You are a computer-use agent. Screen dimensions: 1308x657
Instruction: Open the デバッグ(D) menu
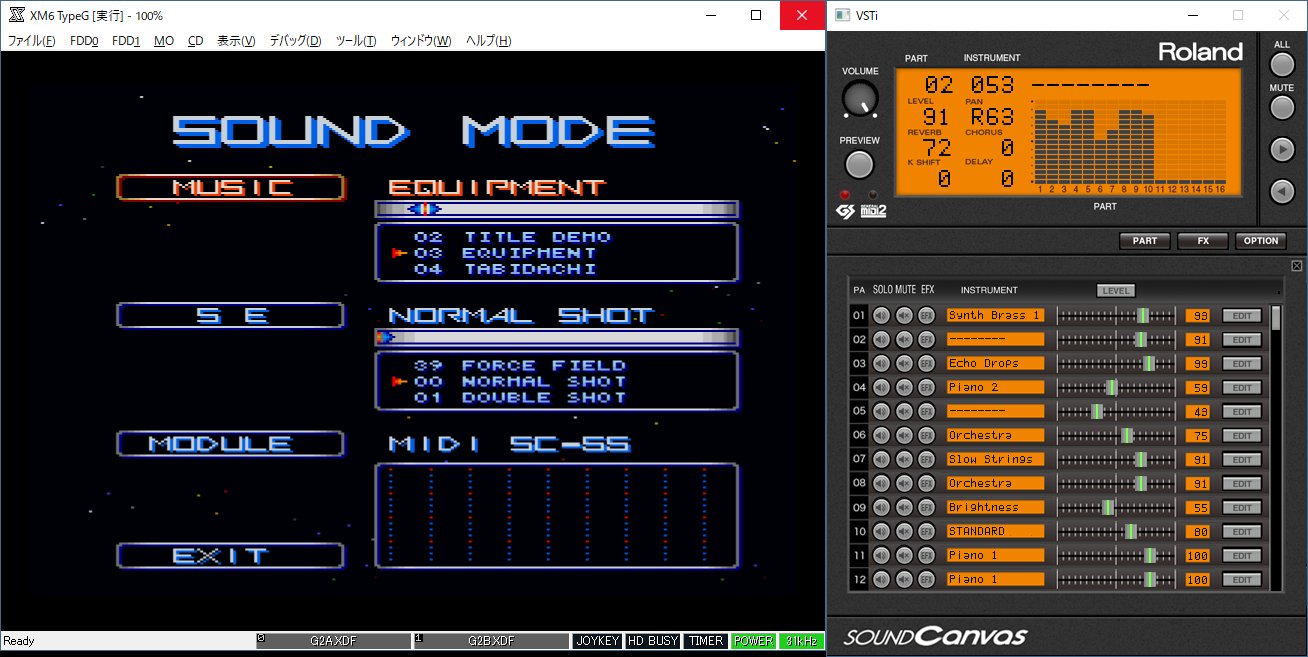pos(295,41)
